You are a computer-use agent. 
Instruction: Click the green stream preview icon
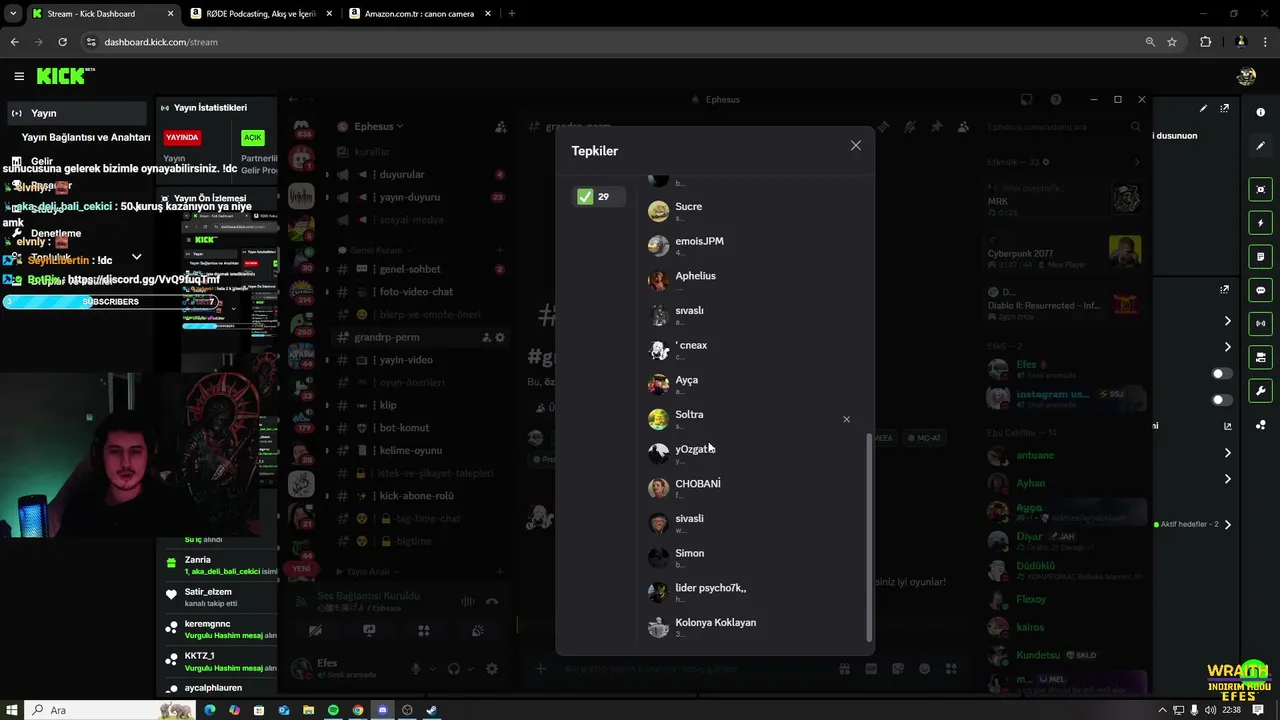1260,189
